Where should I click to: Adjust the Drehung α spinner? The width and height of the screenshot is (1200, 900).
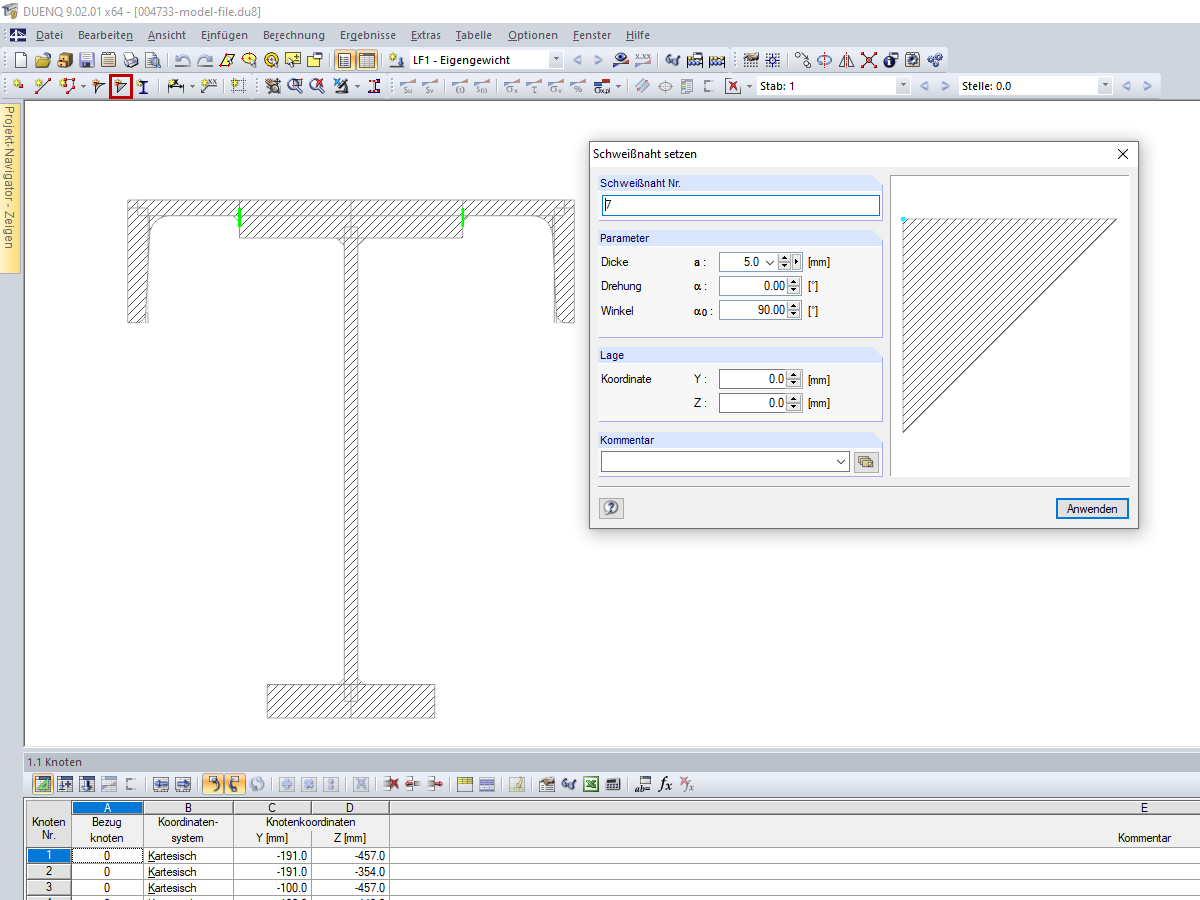[x=794, y=286]
